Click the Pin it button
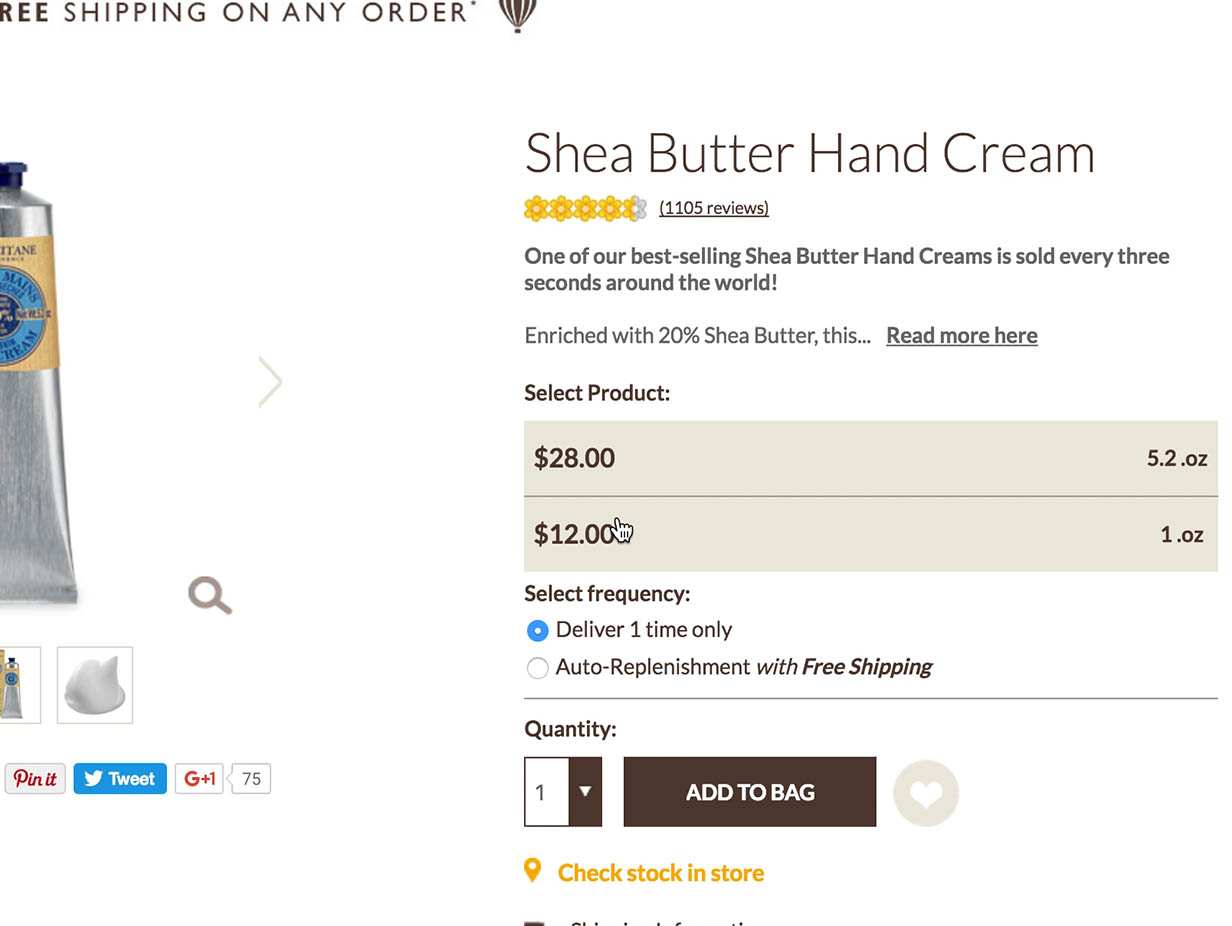The height and width of the screenshot is (926, 1232). click(35, 779)
